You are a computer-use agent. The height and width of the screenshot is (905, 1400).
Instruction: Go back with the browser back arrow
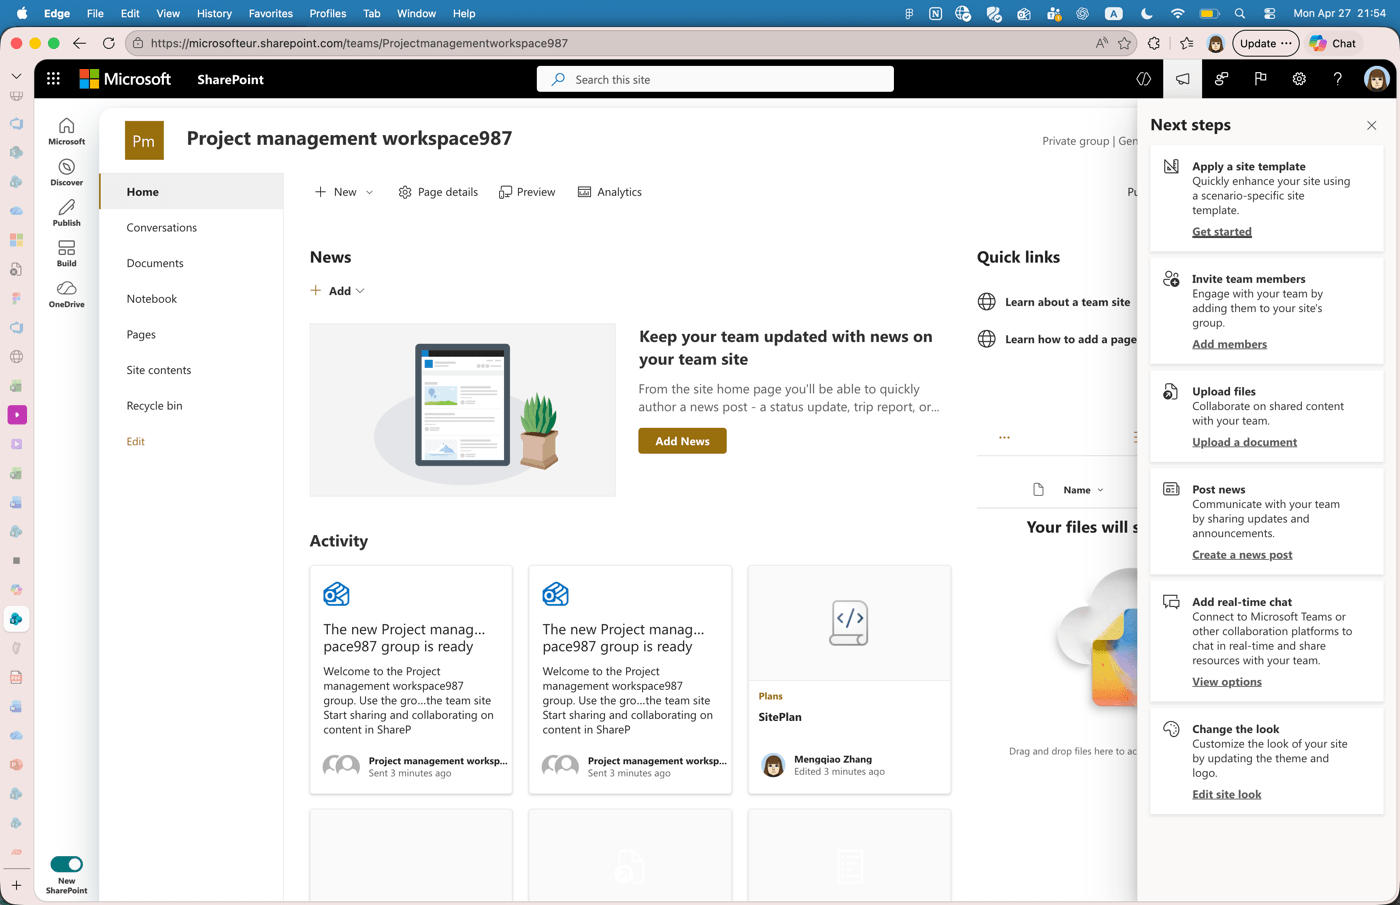click(79, 43)
